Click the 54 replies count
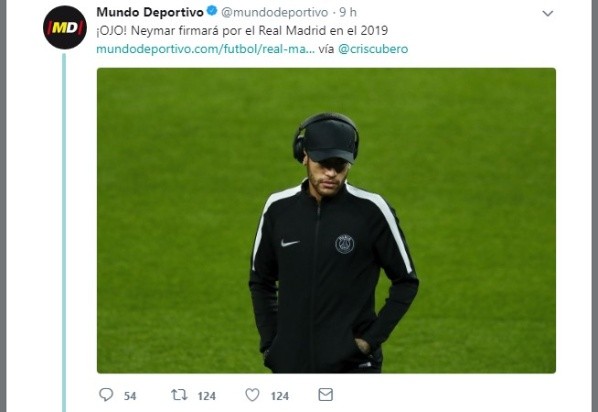598x412 pixels. (x=130, y=396)
